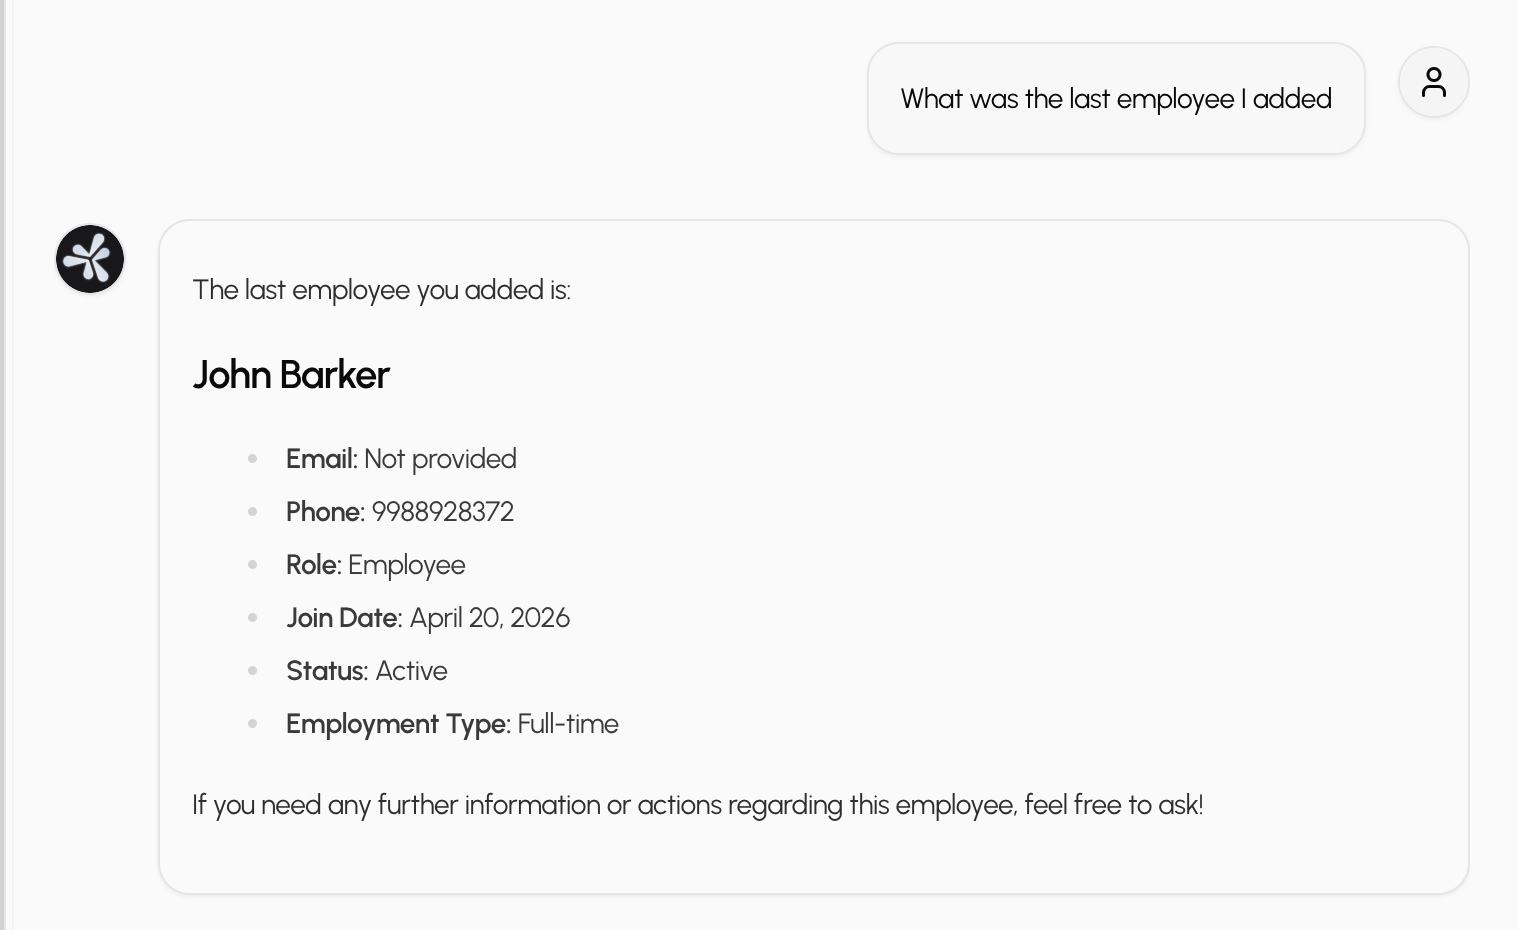Click the "Employee" role value
The width and height of the screenshot is (1518, 930).
(x=406, y=565)
